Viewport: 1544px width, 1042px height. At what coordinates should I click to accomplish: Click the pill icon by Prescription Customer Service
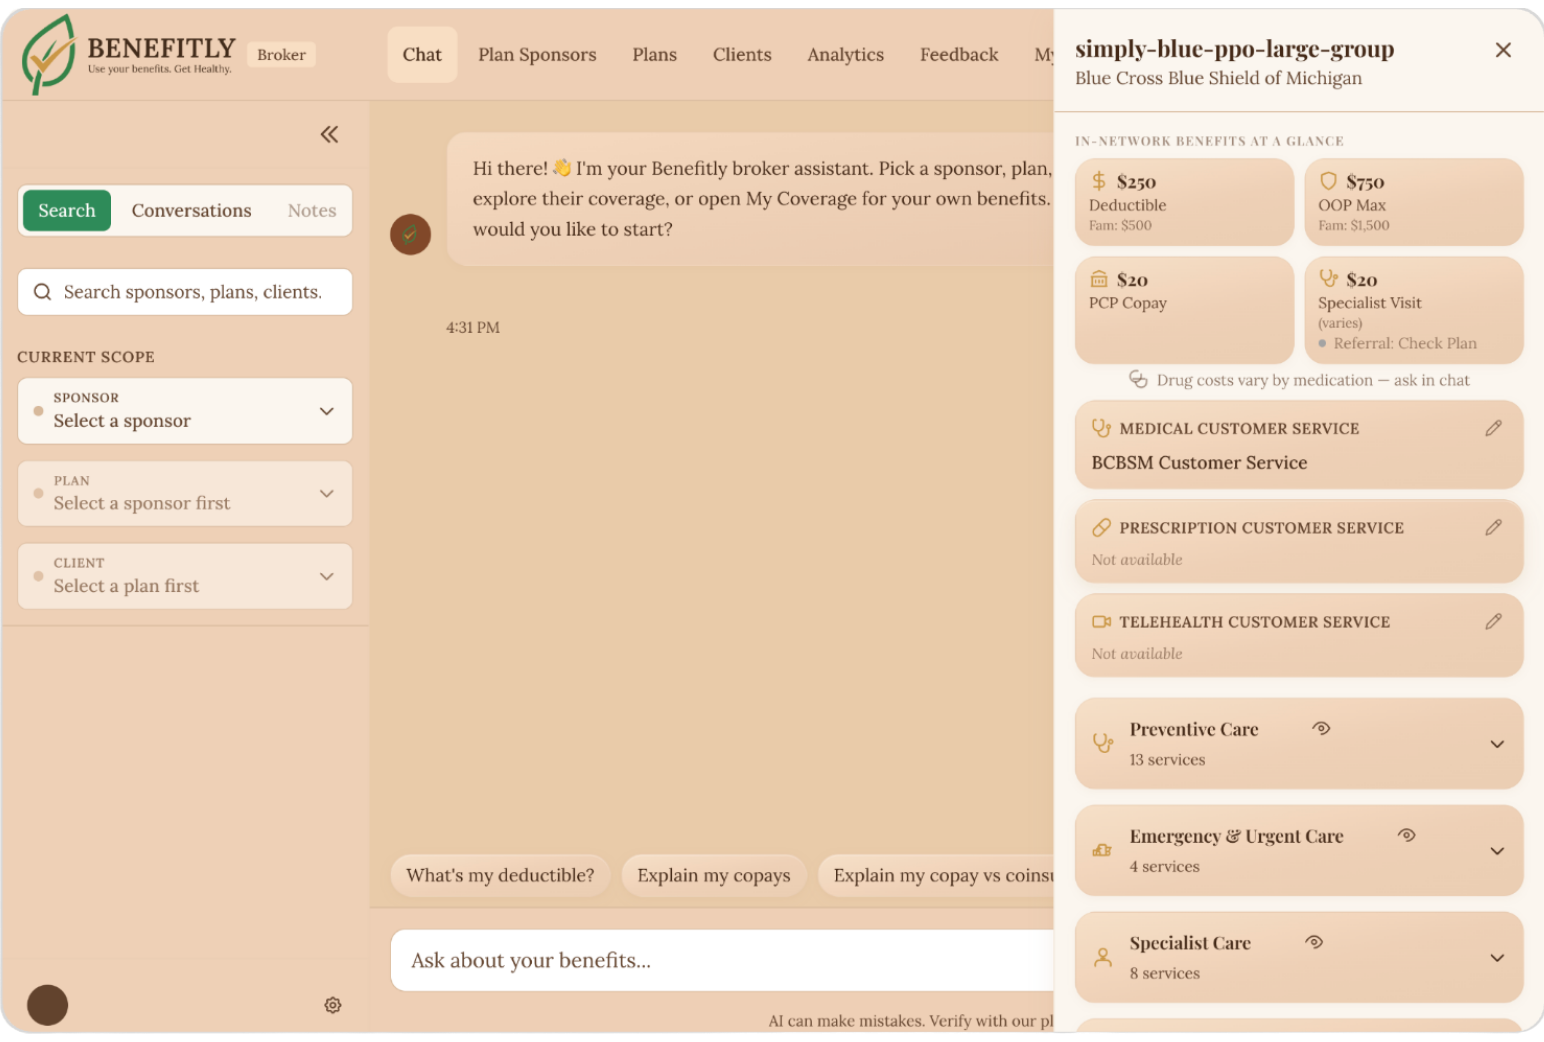[x=1101, y=527]
